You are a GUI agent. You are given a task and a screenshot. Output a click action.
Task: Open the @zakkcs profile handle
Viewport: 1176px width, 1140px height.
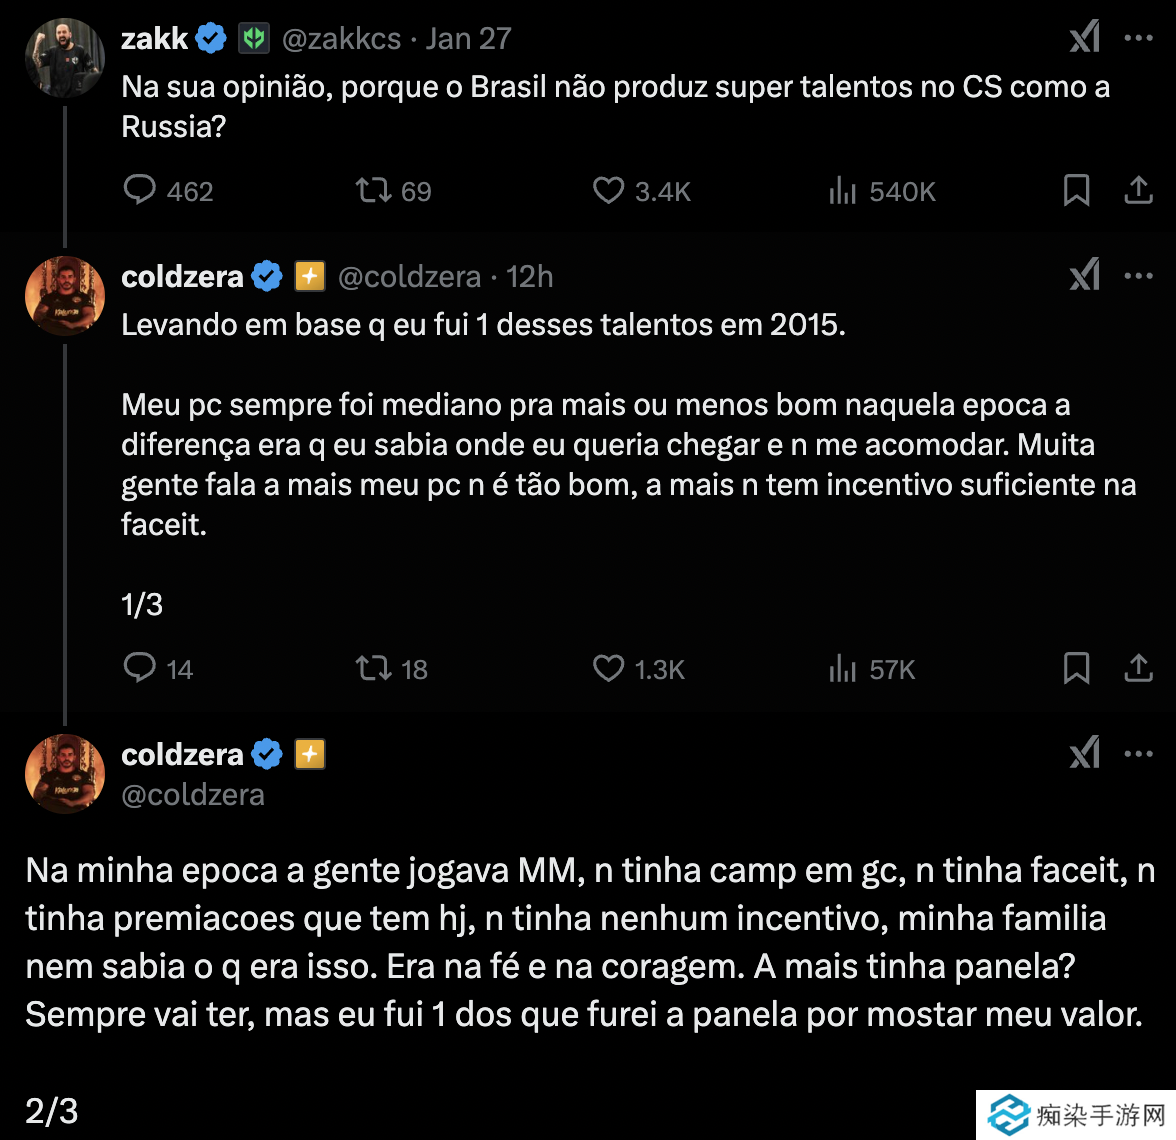(x=342, y=39)
